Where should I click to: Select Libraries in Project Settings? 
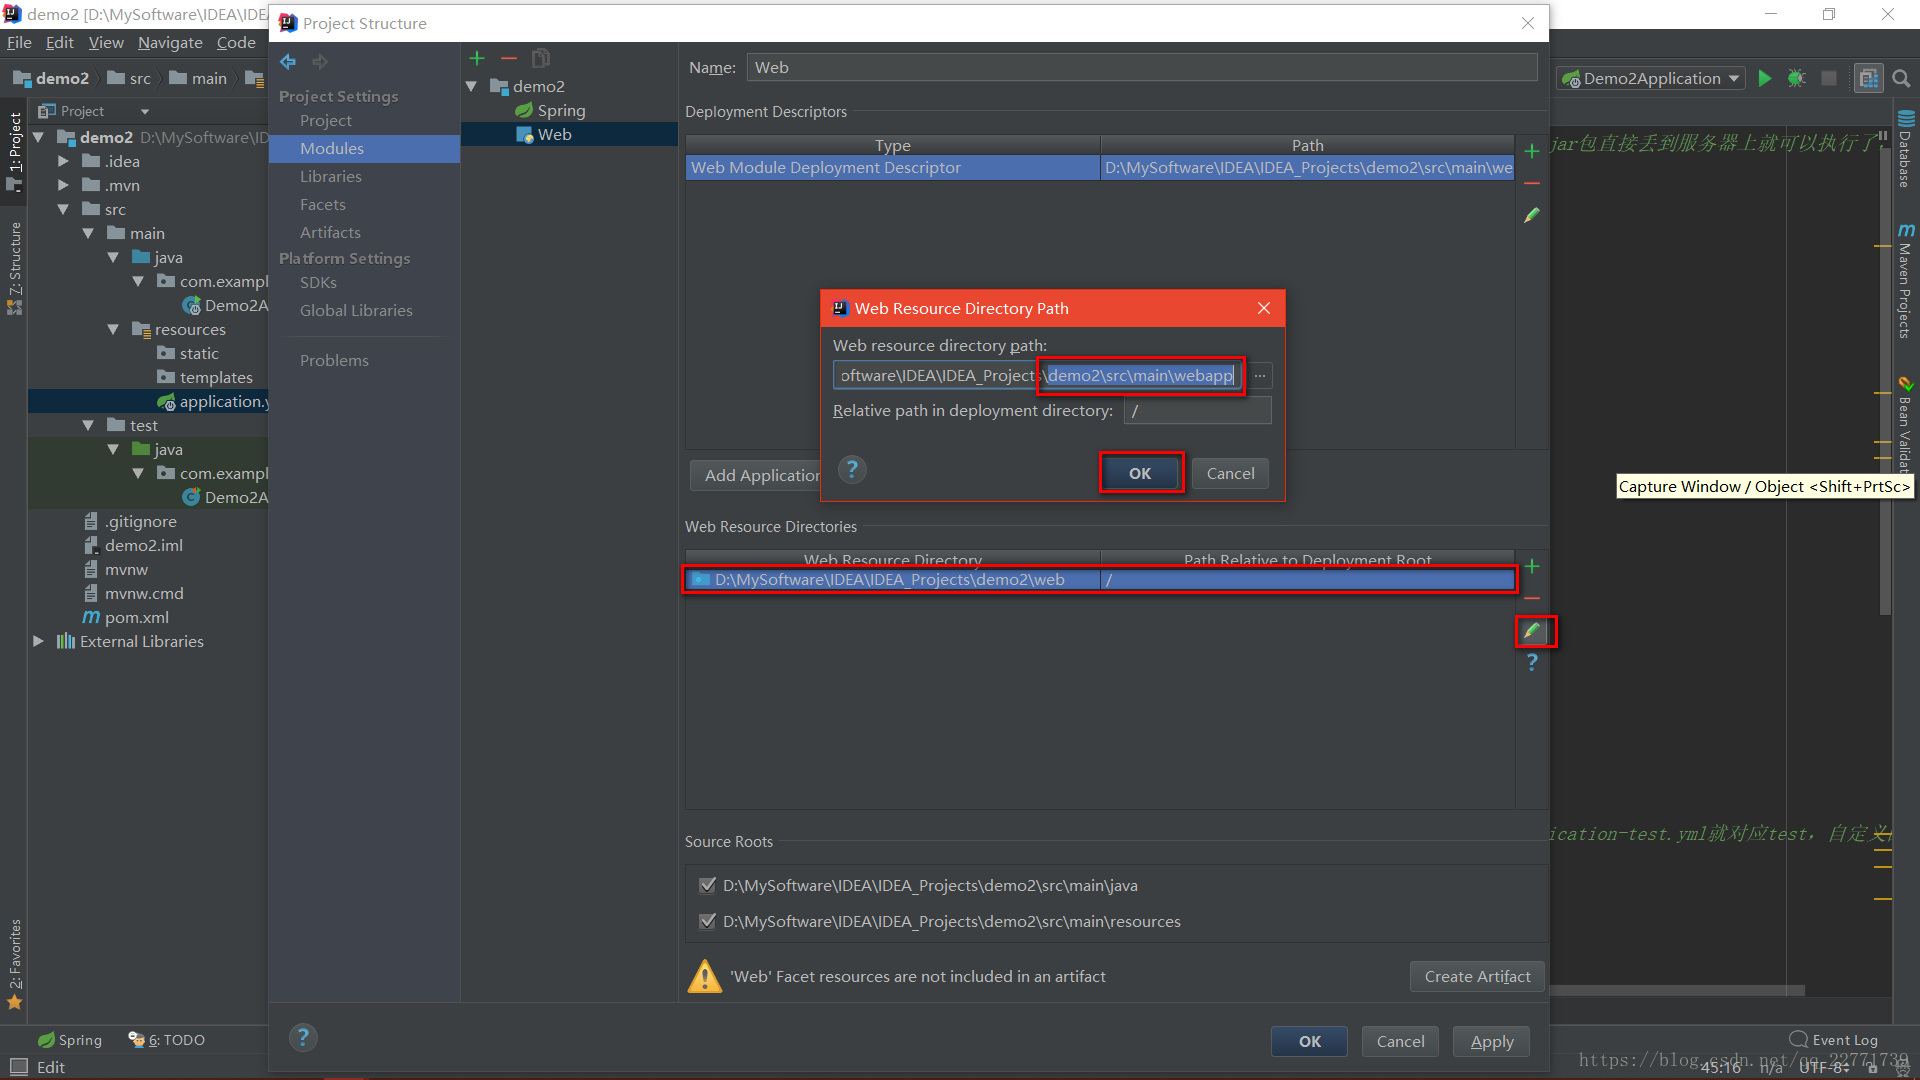pos(331,176)
